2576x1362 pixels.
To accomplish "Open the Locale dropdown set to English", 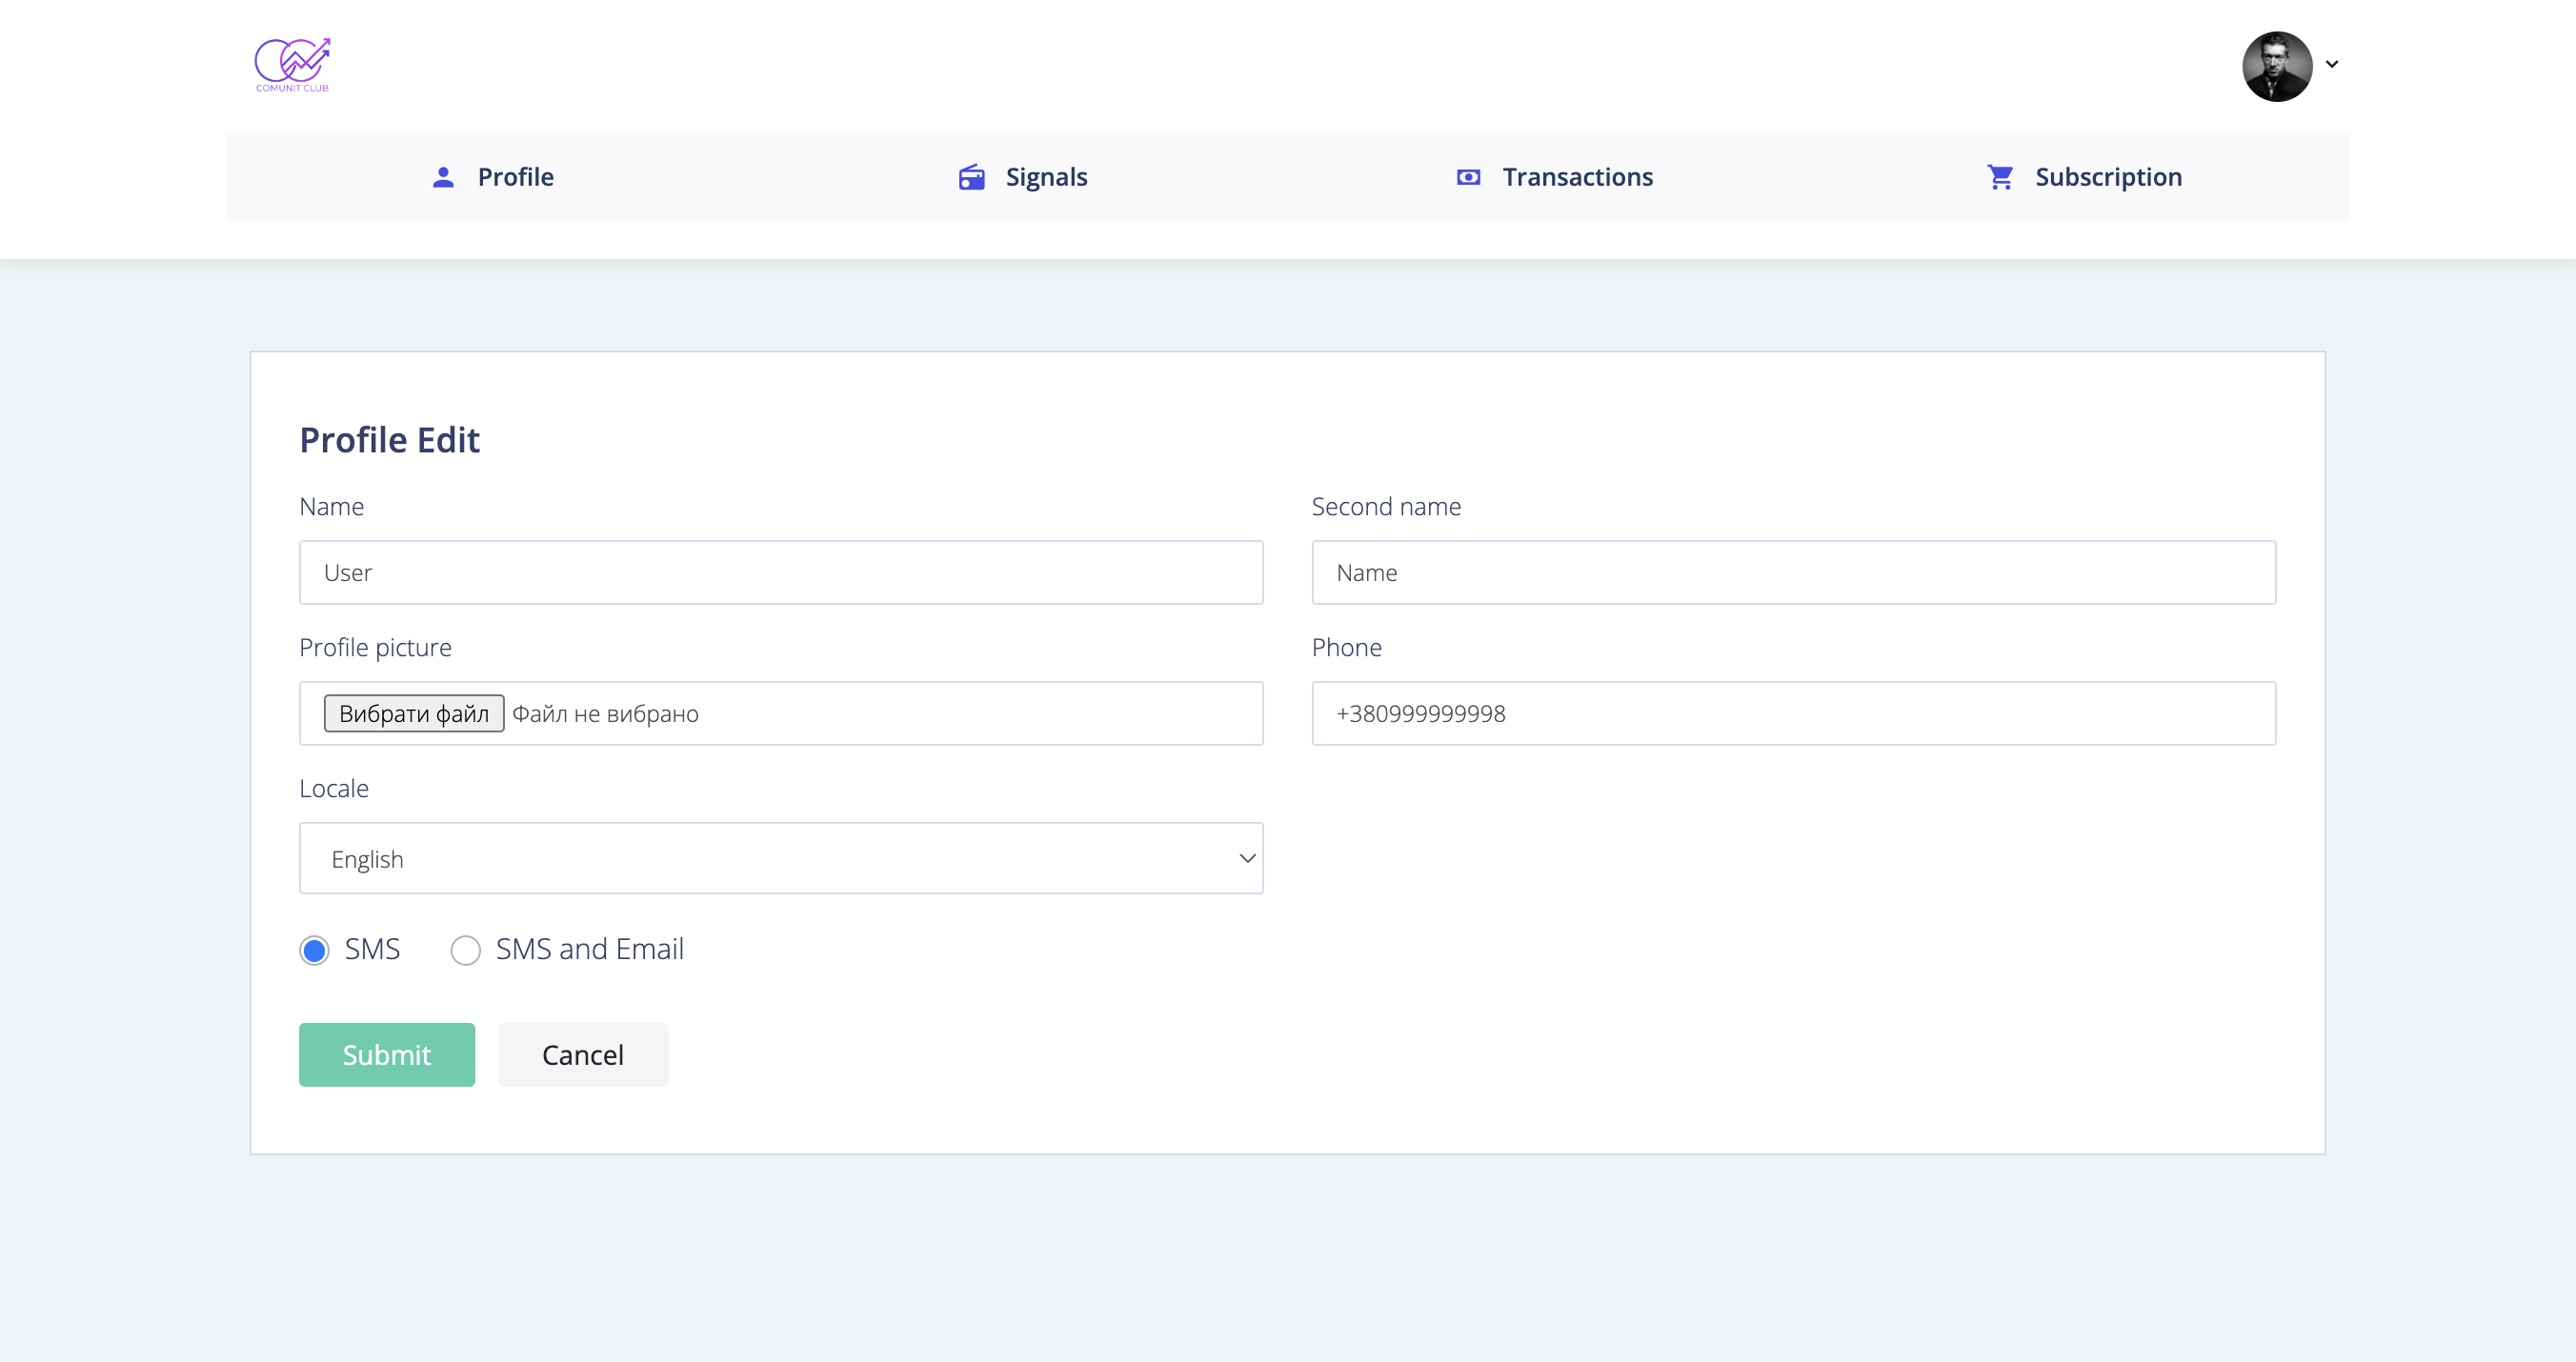I will coord(781,858).
